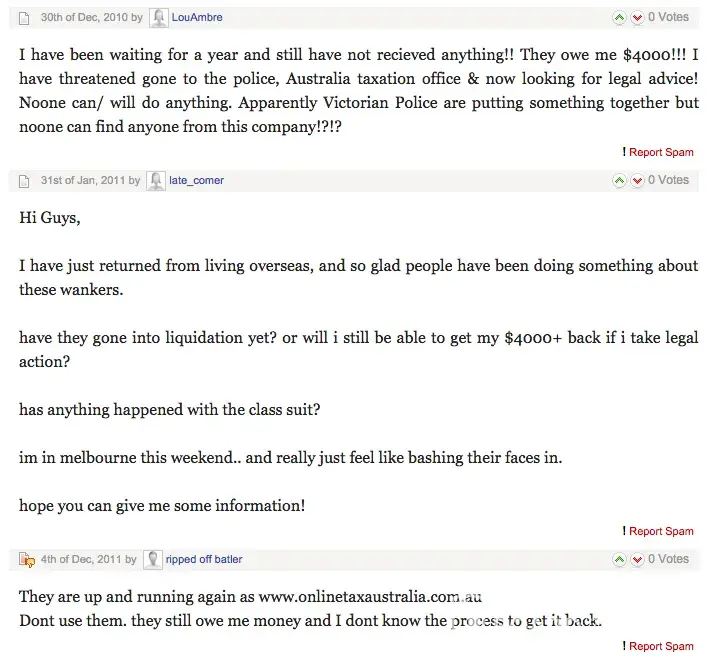Open ripped off batler's profile link
The image size is (712, 658).
(x=204, y=560)
